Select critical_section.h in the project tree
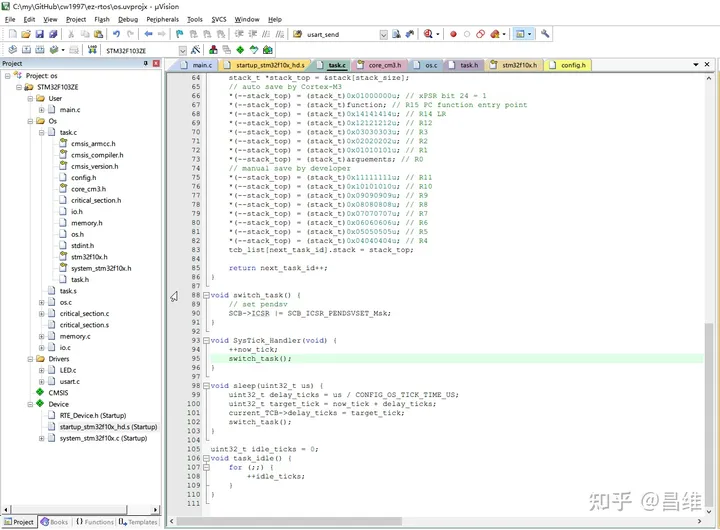This screenshot has width=720, height=530. pyautogui.click(x=96, y=200)
